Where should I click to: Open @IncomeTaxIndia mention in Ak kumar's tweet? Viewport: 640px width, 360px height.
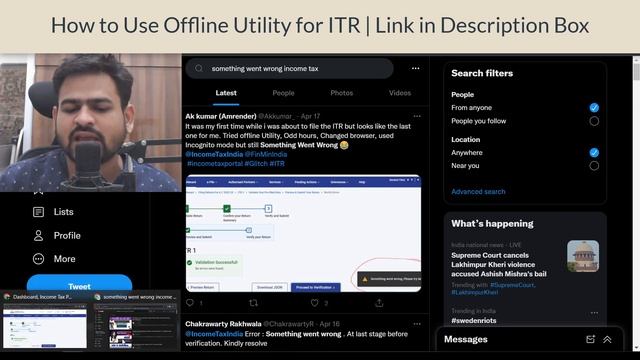pos(214,154)
